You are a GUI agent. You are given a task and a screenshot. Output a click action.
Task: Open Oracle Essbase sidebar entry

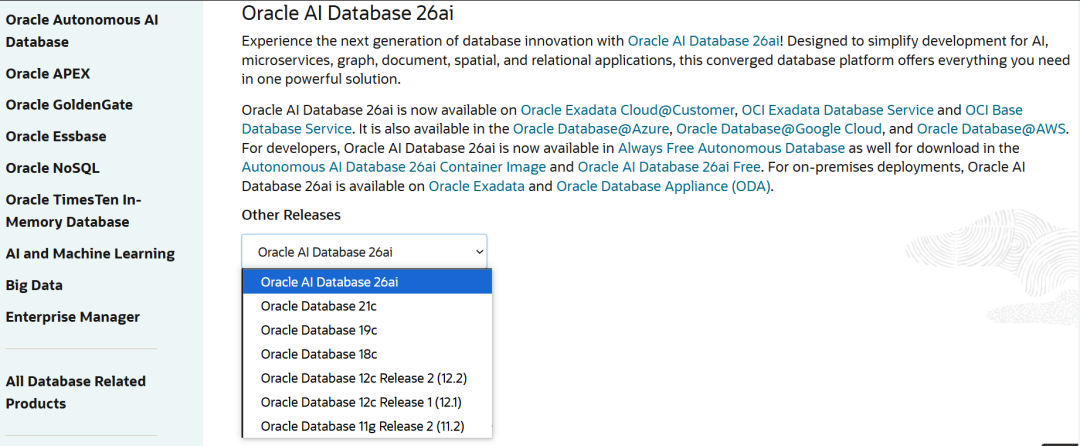[56, 136]
